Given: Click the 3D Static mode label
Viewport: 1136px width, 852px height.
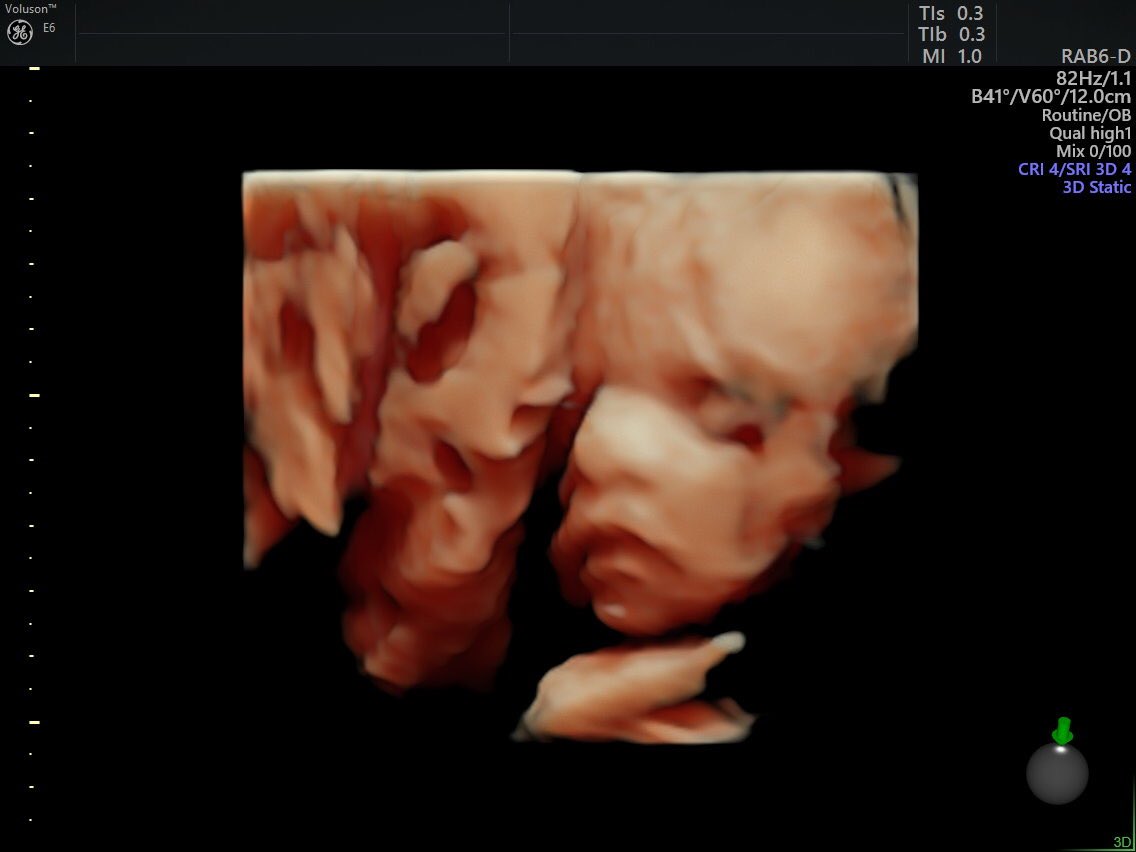Looking at the screenshot, I should click(x=1096, y=187).
